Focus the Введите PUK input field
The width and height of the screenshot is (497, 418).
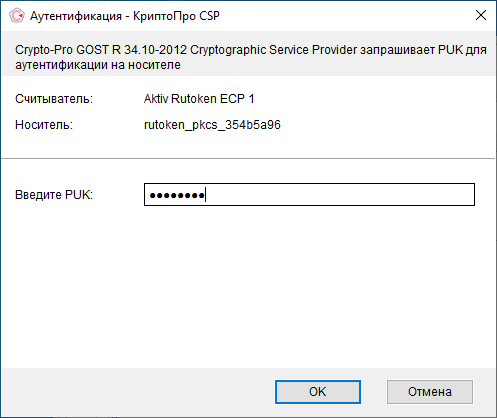coord(309,194)
